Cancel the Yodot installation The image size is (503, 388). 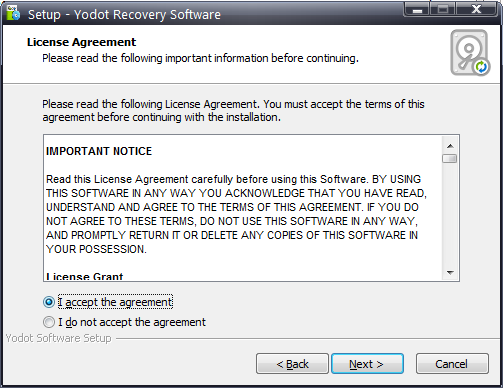(x=452, y=364)
